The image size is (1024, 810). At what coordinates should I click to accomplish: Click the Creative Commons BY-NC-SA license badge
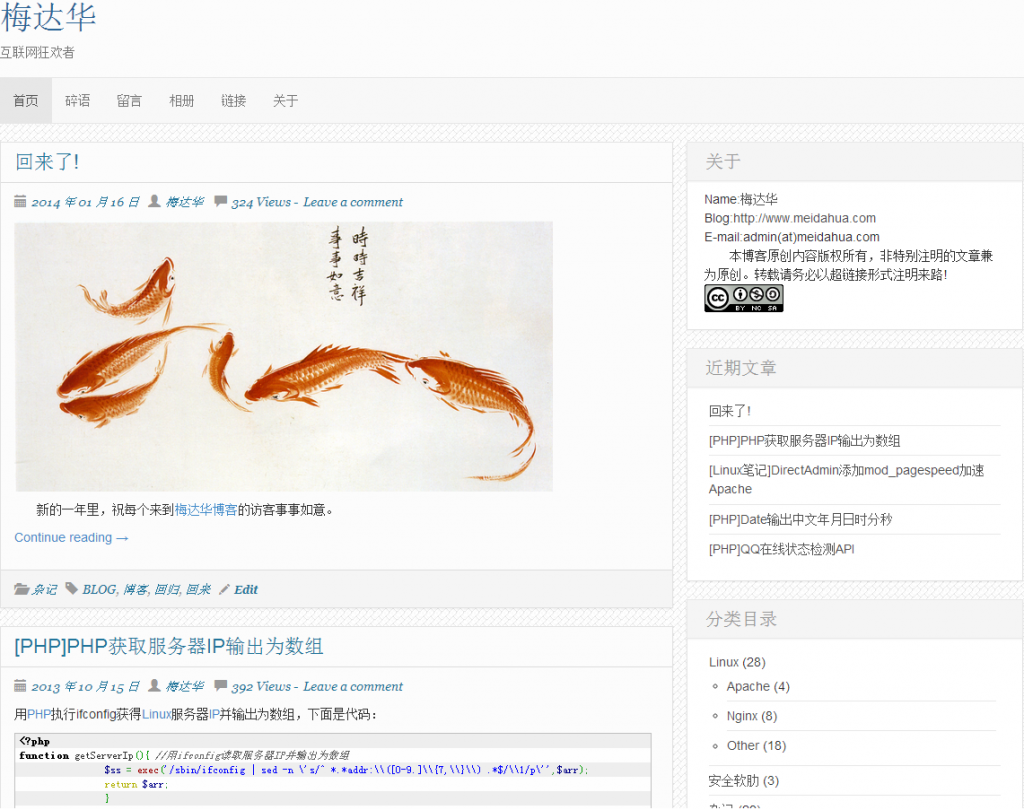(743, 298)
